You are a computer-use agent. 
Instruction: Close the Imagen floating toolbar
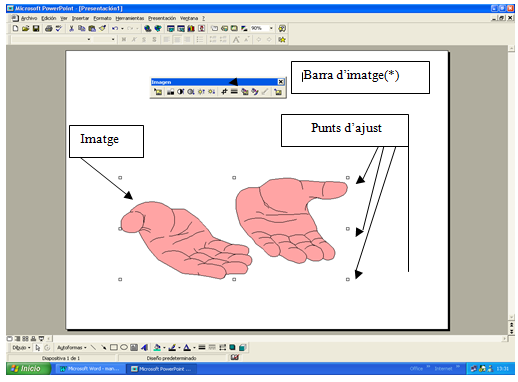(281, 82)
